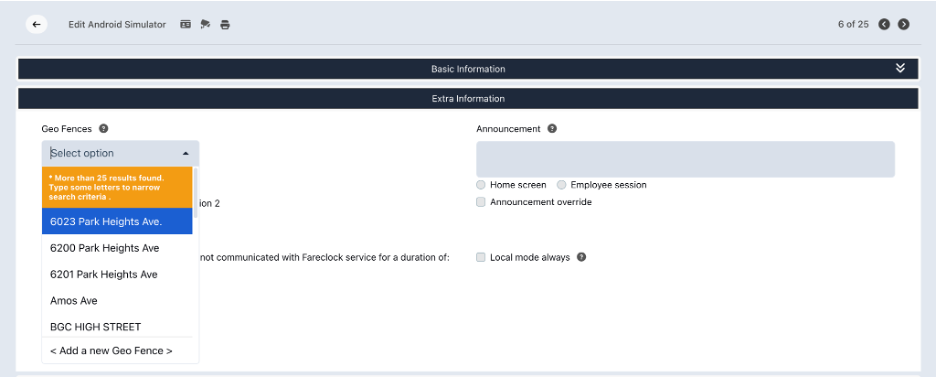Open the ID card icon beside the title
The width and height of the screenshot is (936, 378).
tap(186, 24)
